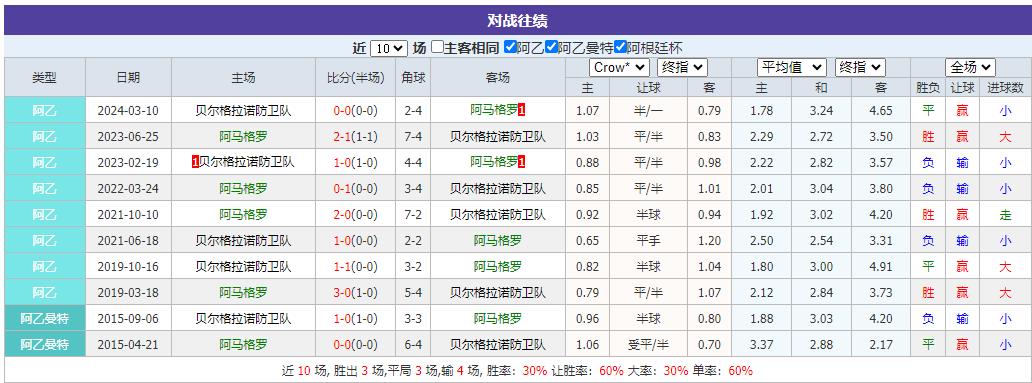Open score 2-1(1-1) of 2023-06-25 match
Viewport: 1032px width, 383px height.
(x=355, y=137)
